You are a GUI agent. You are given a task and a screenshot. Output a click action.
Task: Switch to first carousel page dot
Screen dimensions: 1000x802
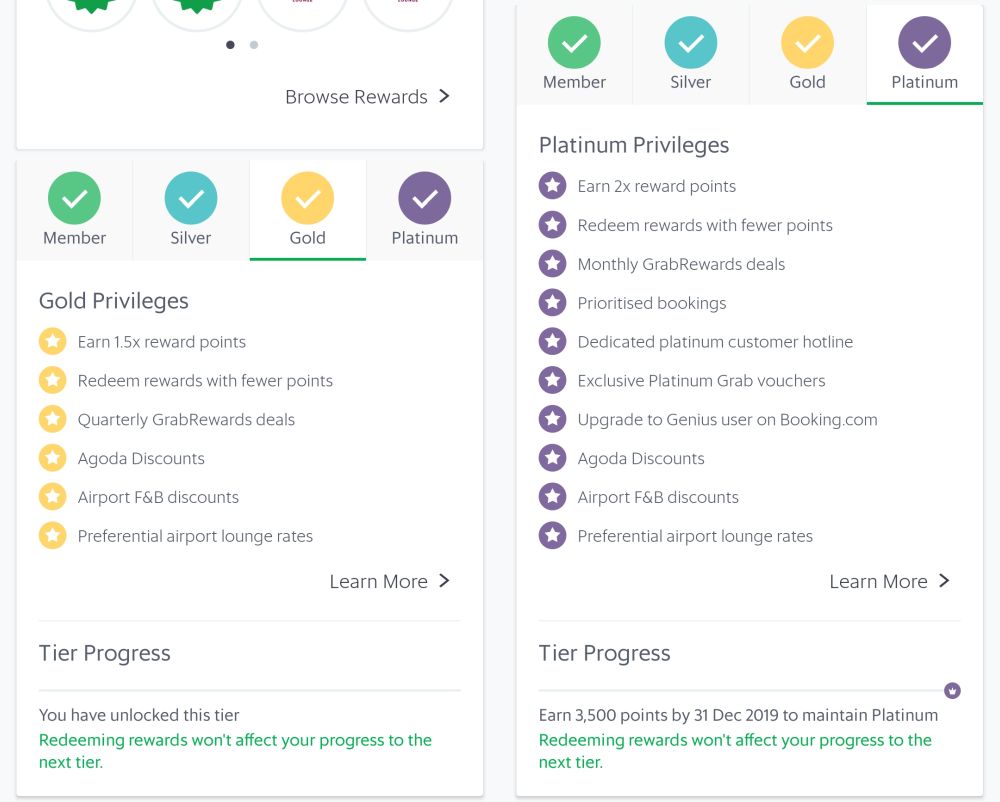(x=230, y=45)
